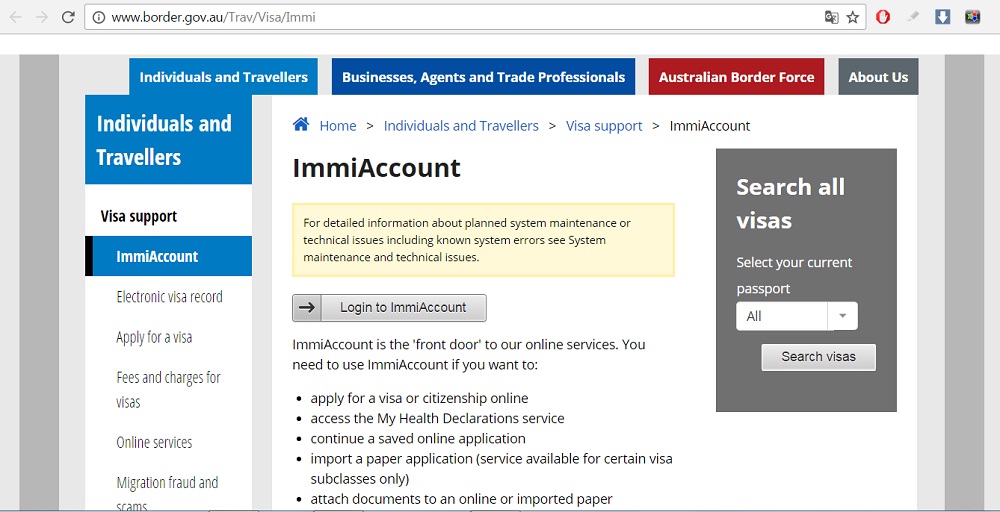Click 'Select your current passport' label

point(795,275)
